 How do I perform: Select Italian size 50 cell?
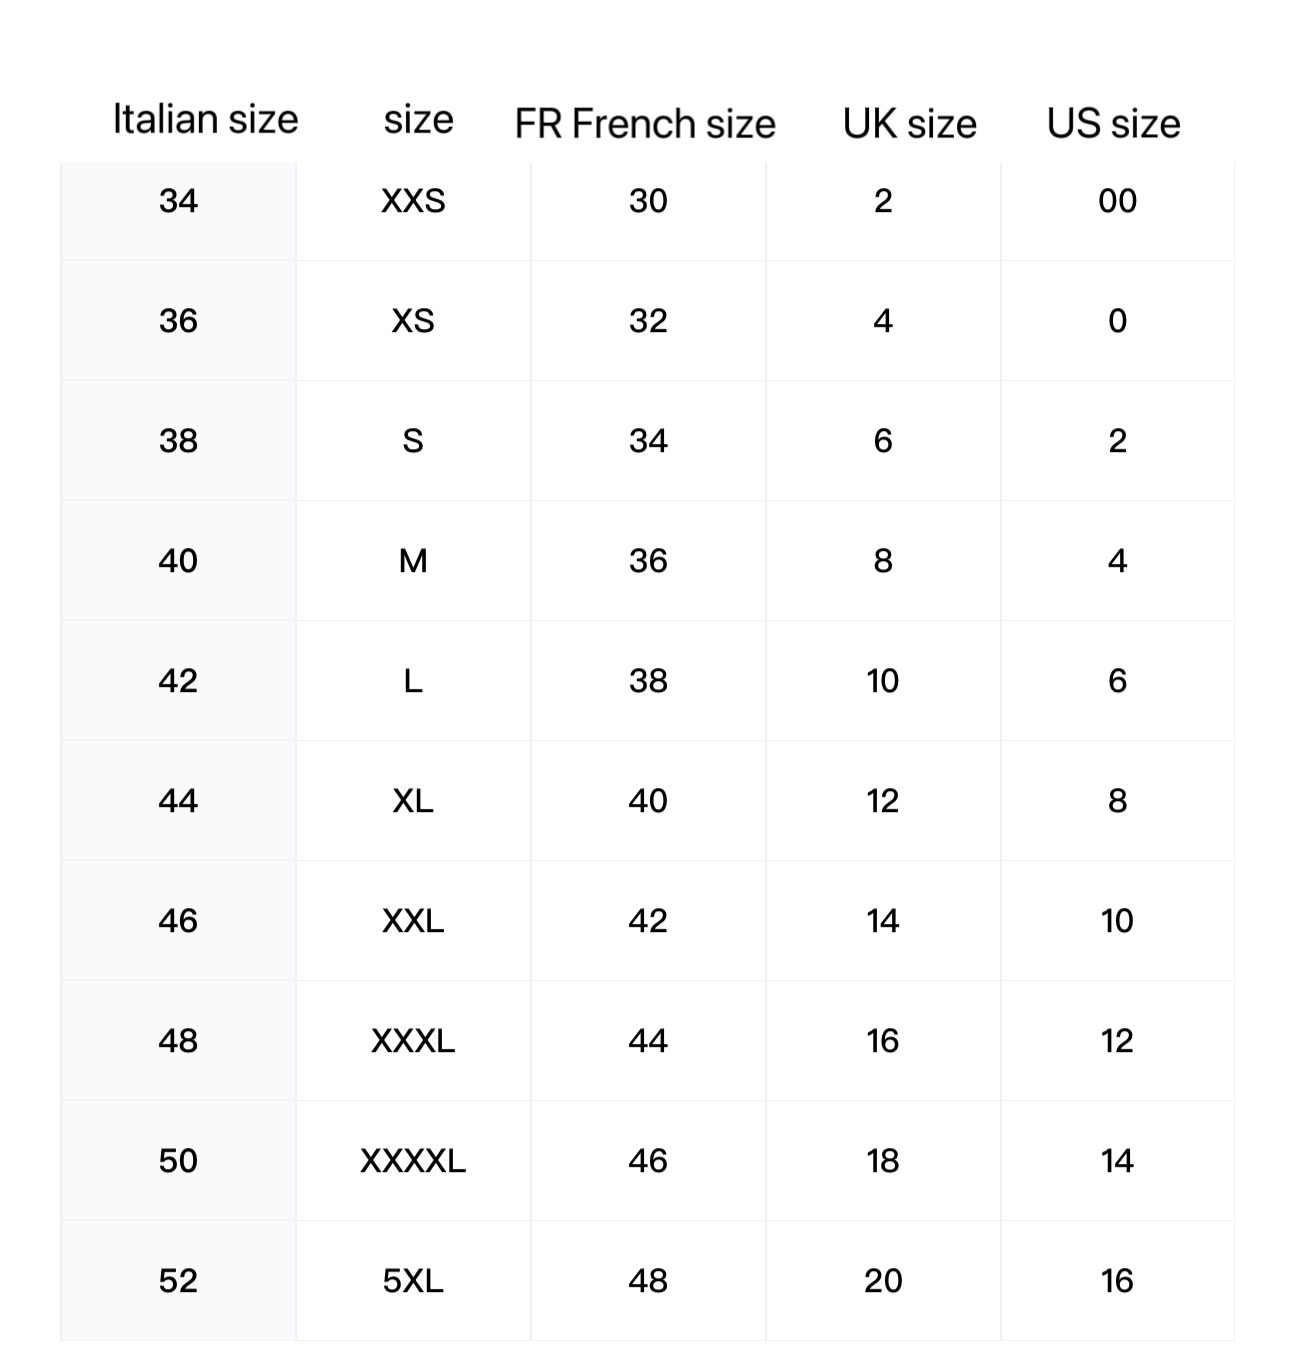point(178,1161)
